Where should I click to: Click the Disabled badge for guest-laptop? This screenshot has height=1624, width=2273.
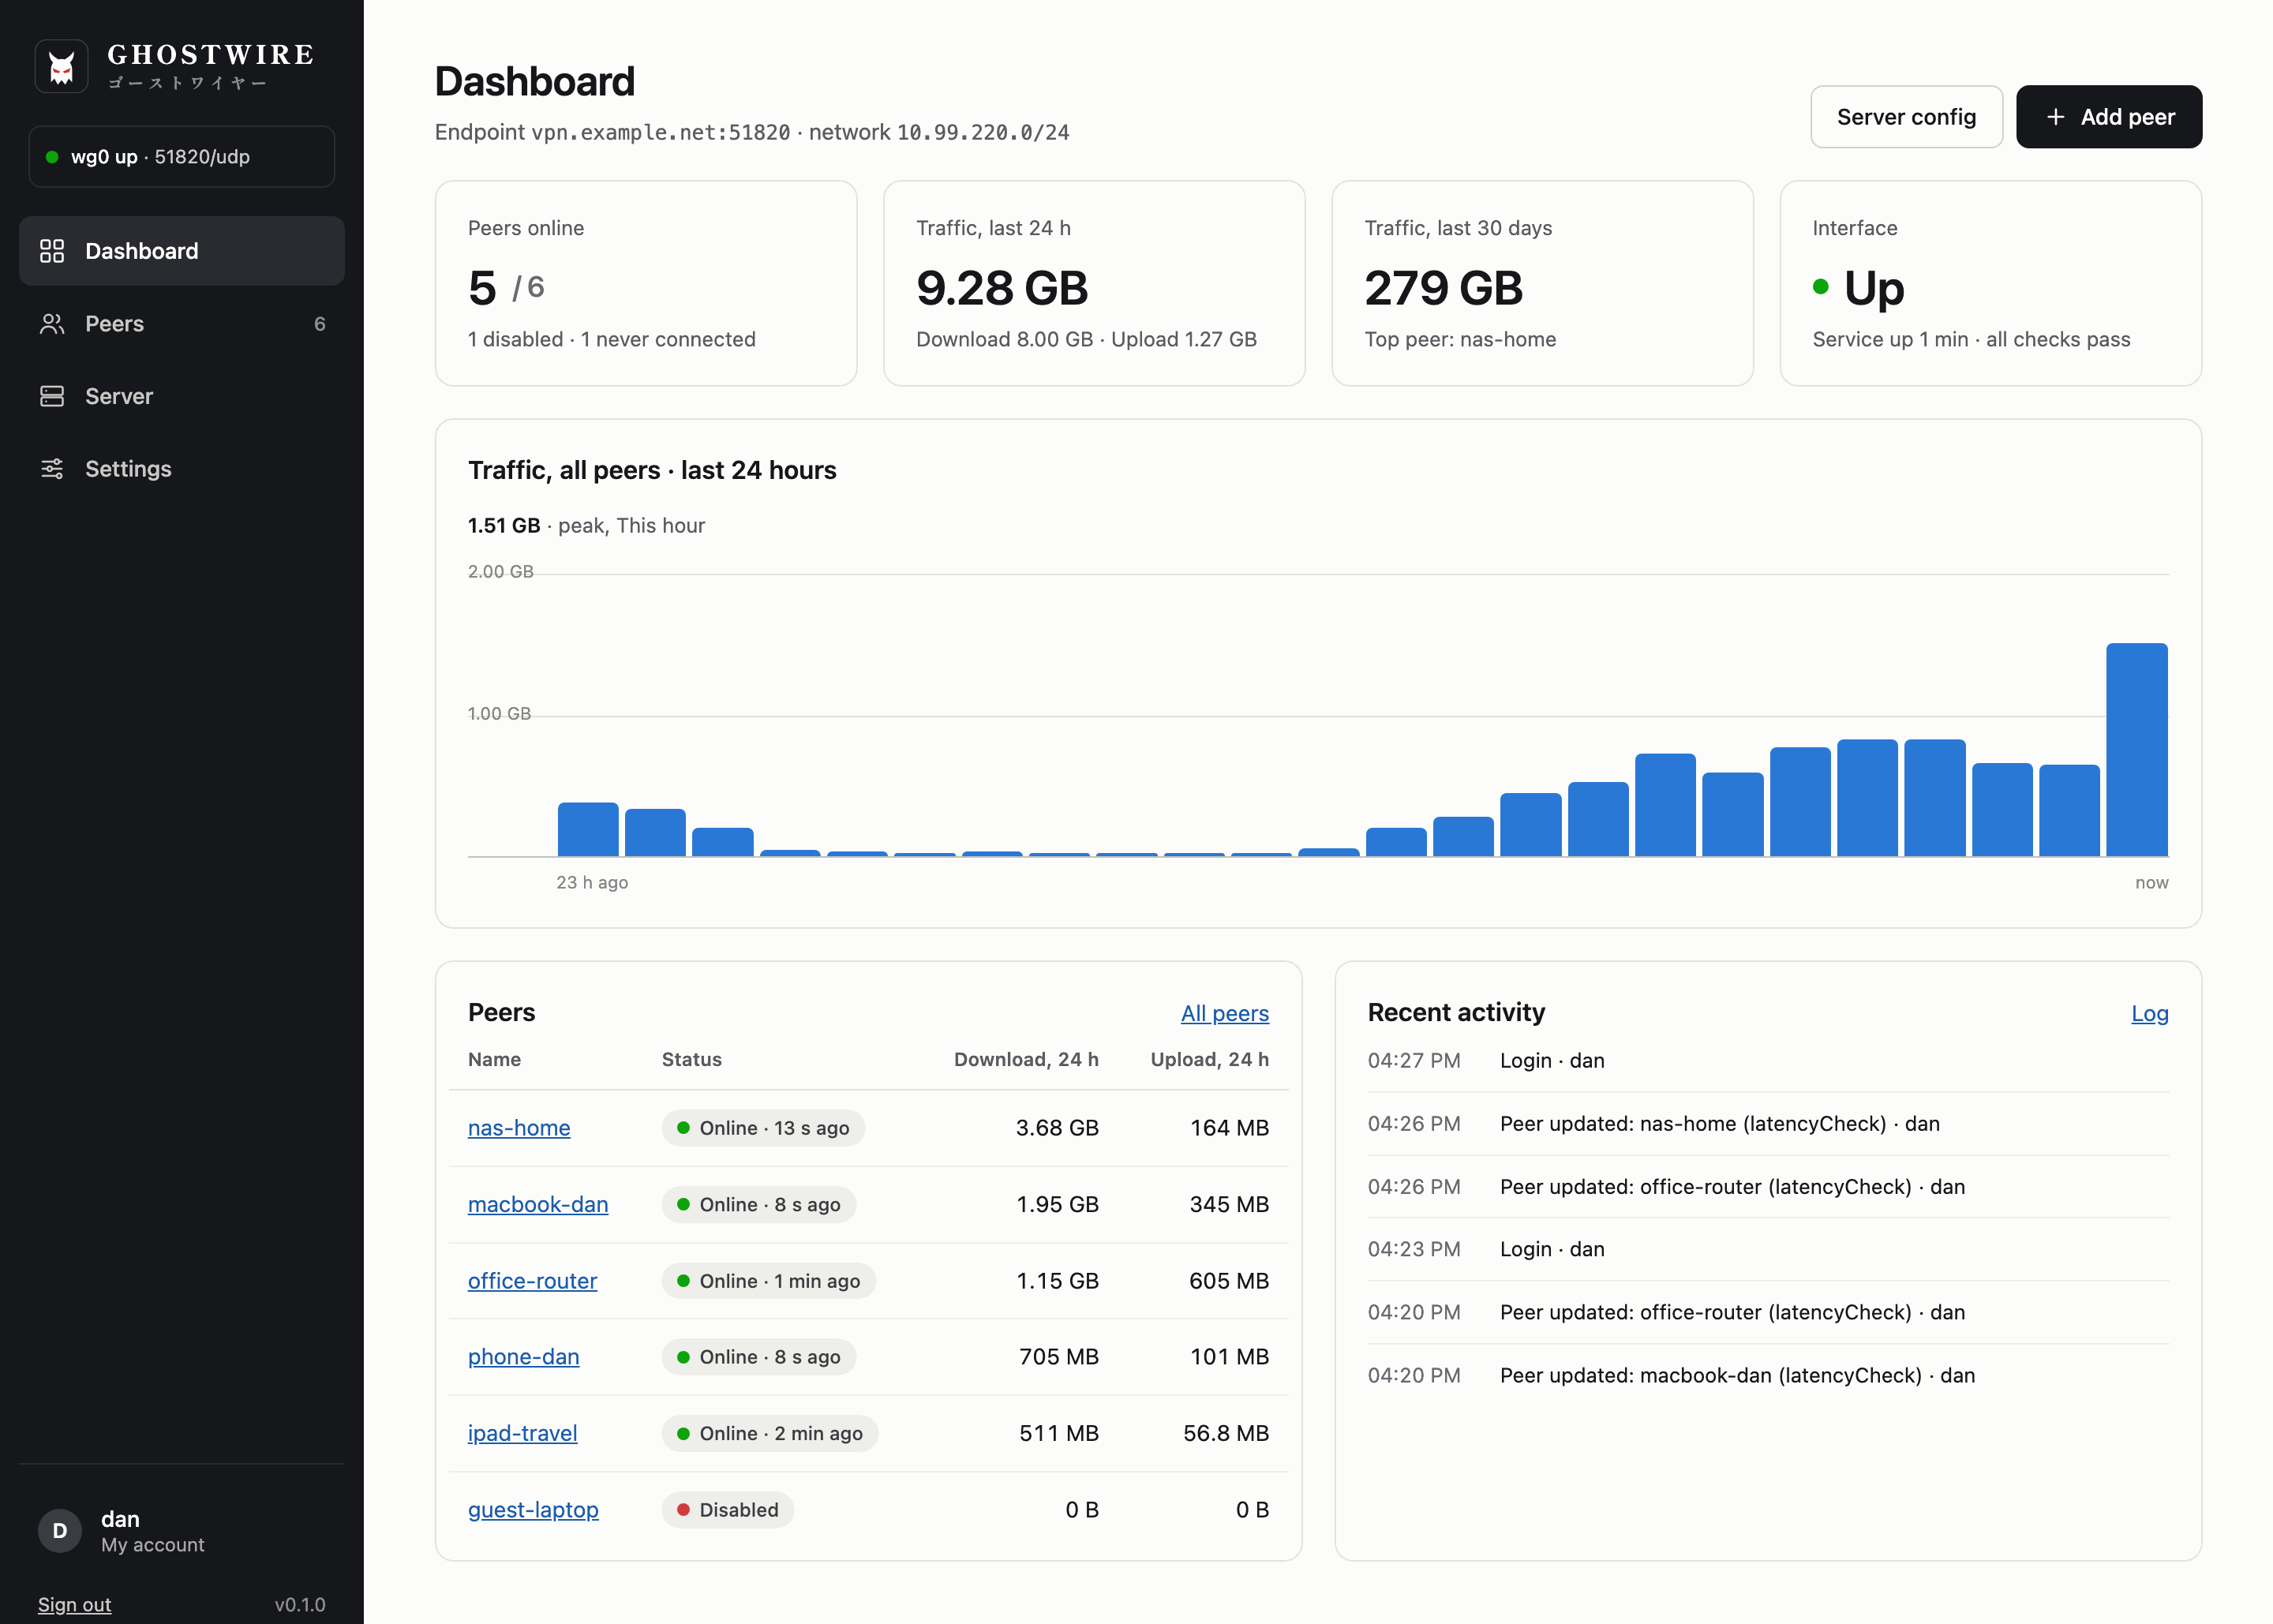pyautogui.click(x=727, y=1510)
